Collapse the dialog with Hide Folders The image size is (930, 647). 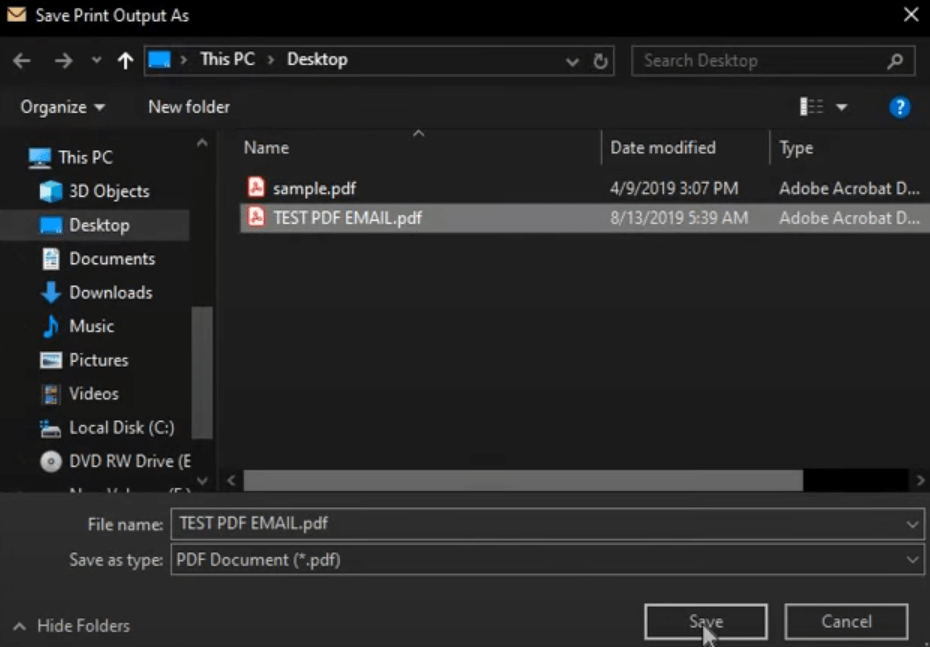[72, 626]
